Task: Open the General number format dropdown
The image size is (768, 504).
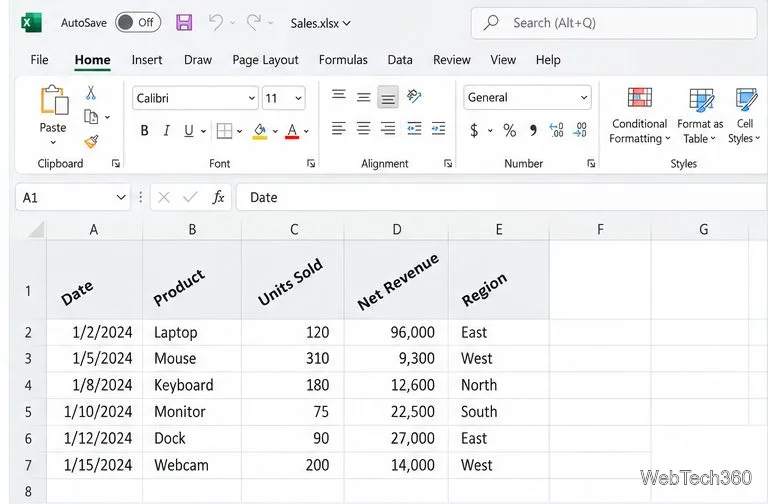Action: [x=527, y=97]
